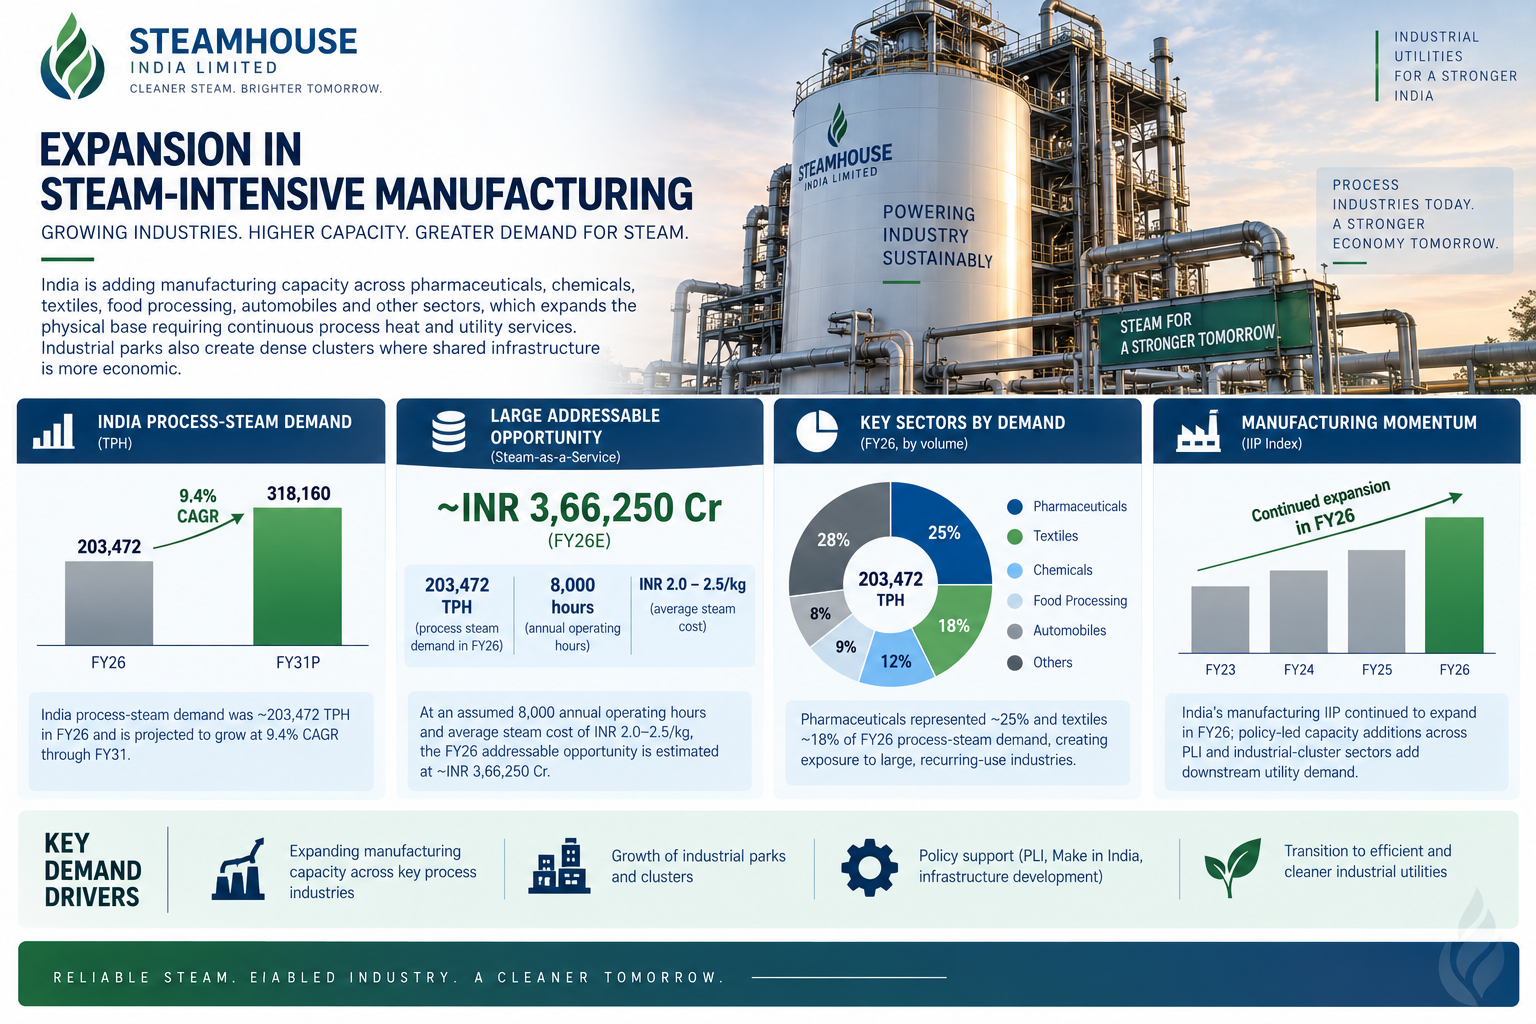Image resolution: width=1536 pixels, height=1024 pixels.
Task: Select the bar chart icon in India Process-Steam Demand header
Action: [54, 431]
